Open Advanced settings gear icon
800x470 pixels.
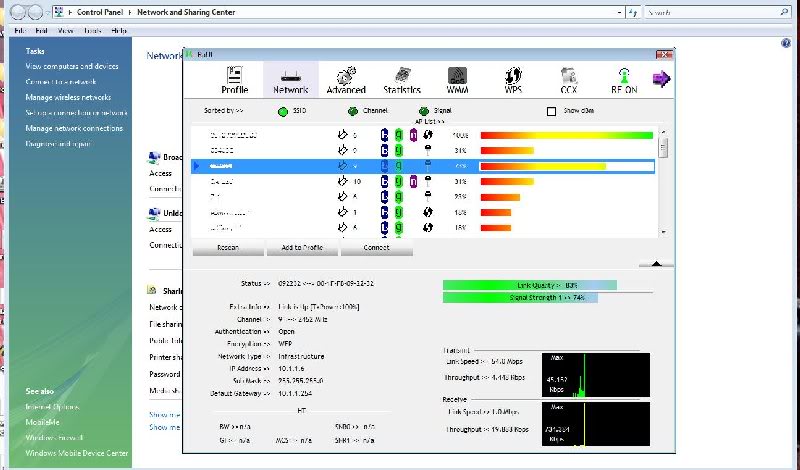[345, 80]
